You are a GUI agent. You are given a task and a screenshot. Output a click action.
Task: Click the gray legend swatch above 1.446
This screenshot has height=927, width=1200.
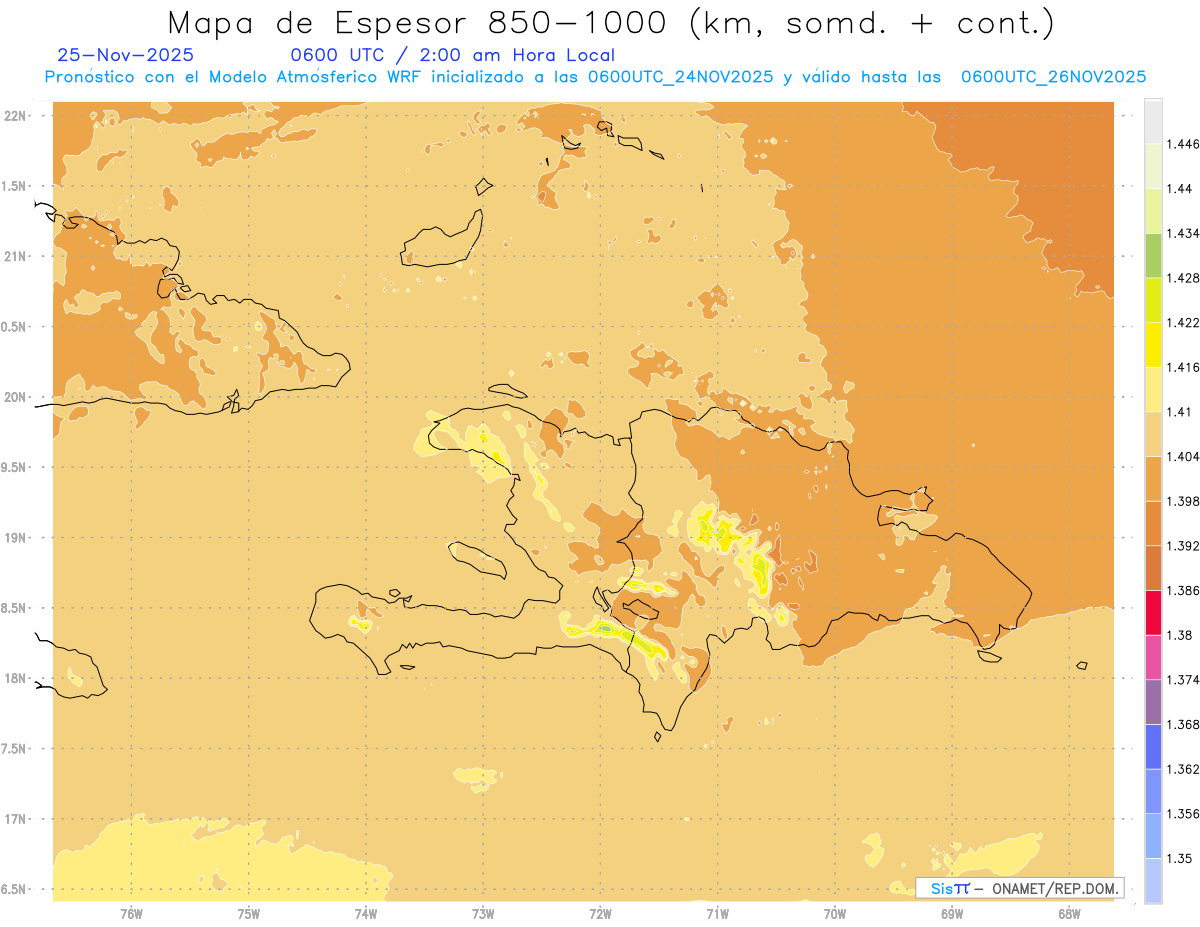(1153, 121)
